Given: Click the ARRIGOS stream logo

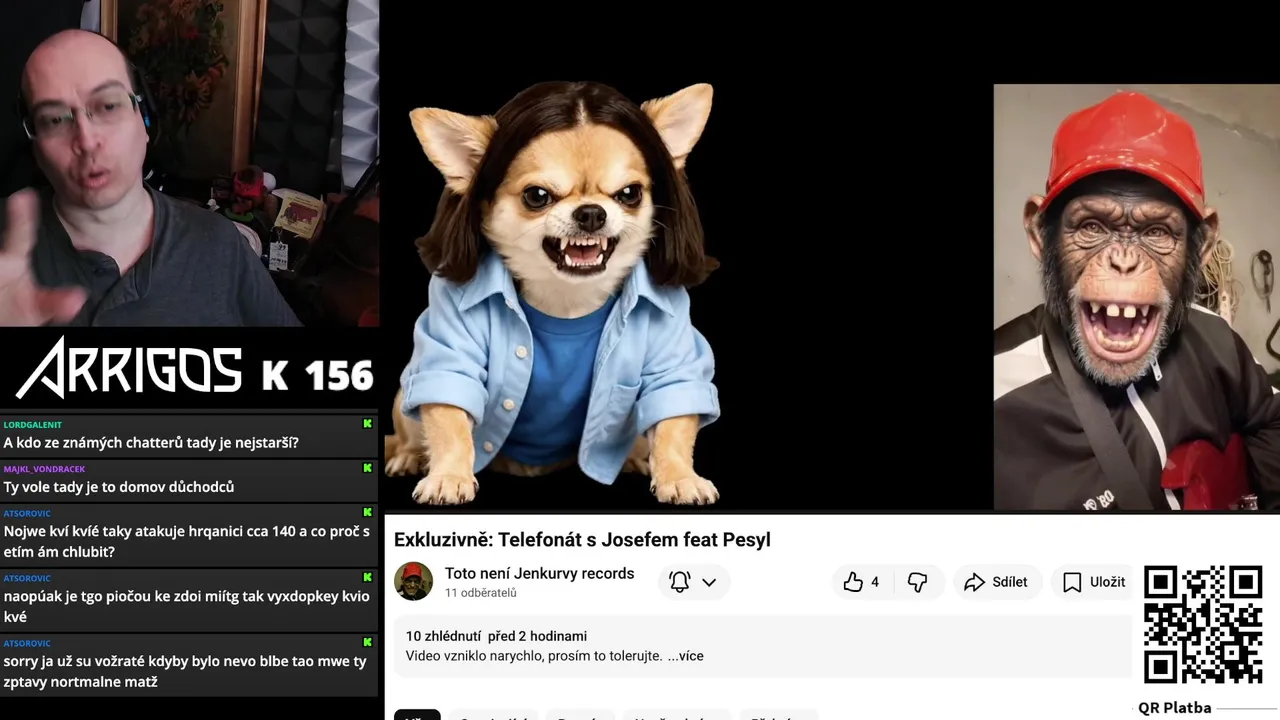Looking at the screenshot, I should (x=129, y=368).
